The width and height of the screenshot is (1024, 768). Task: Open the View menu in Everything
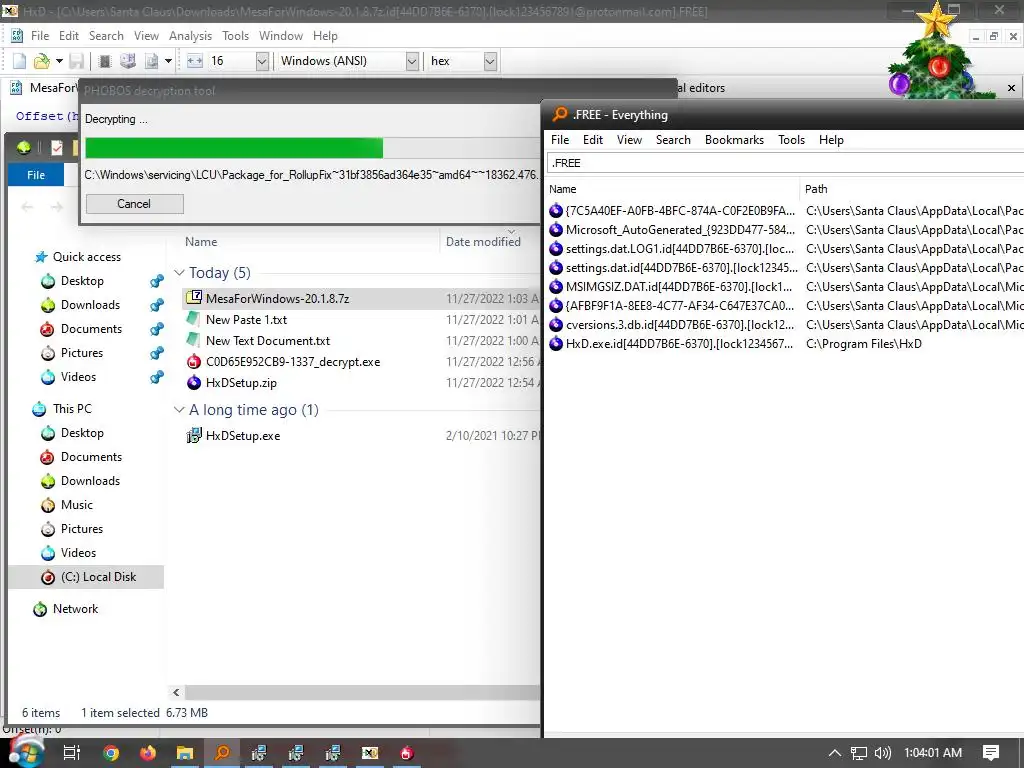coord(629,140)
